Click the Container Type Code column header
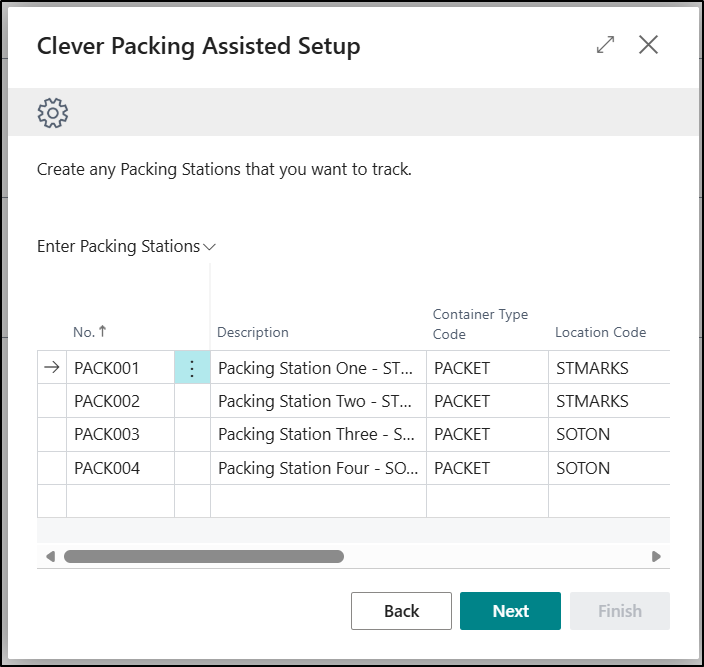Viewport: 704px width, 667px height. point(480,324)
